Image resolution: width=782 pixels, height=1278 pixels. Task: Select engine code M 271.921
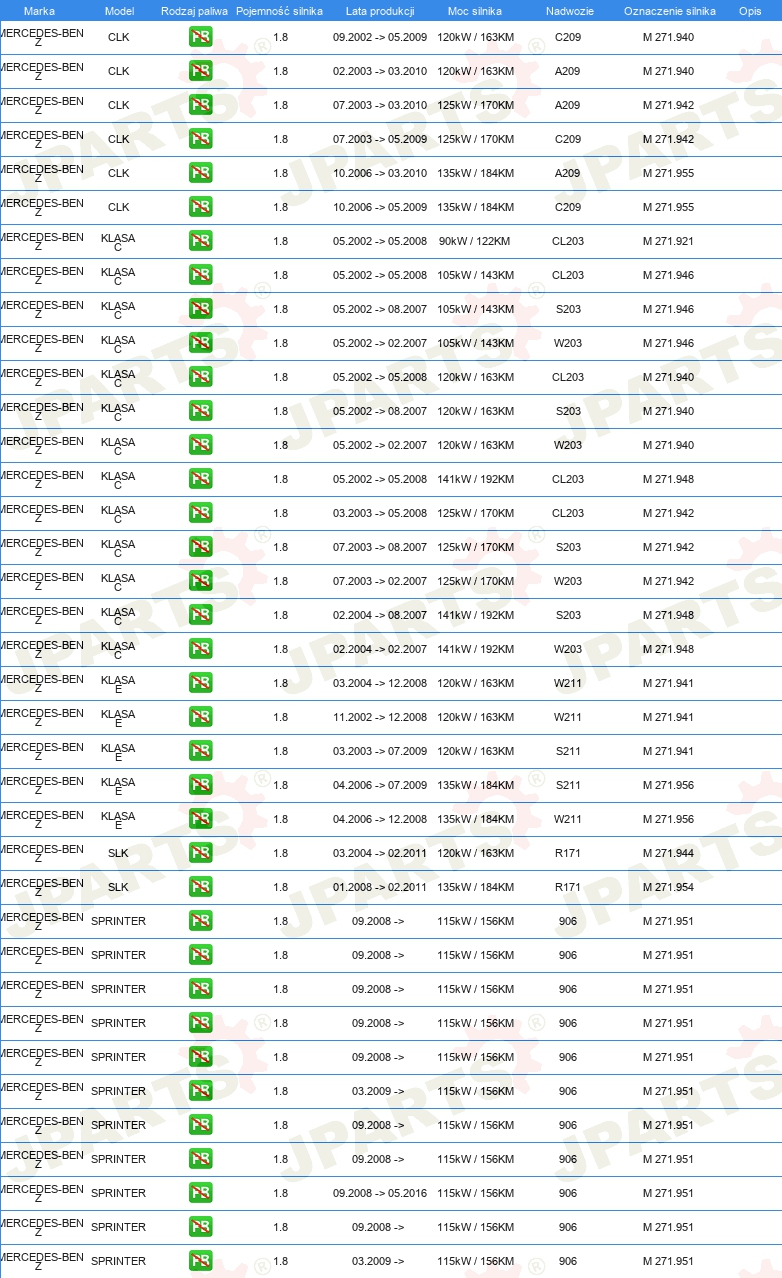(668, 241)
